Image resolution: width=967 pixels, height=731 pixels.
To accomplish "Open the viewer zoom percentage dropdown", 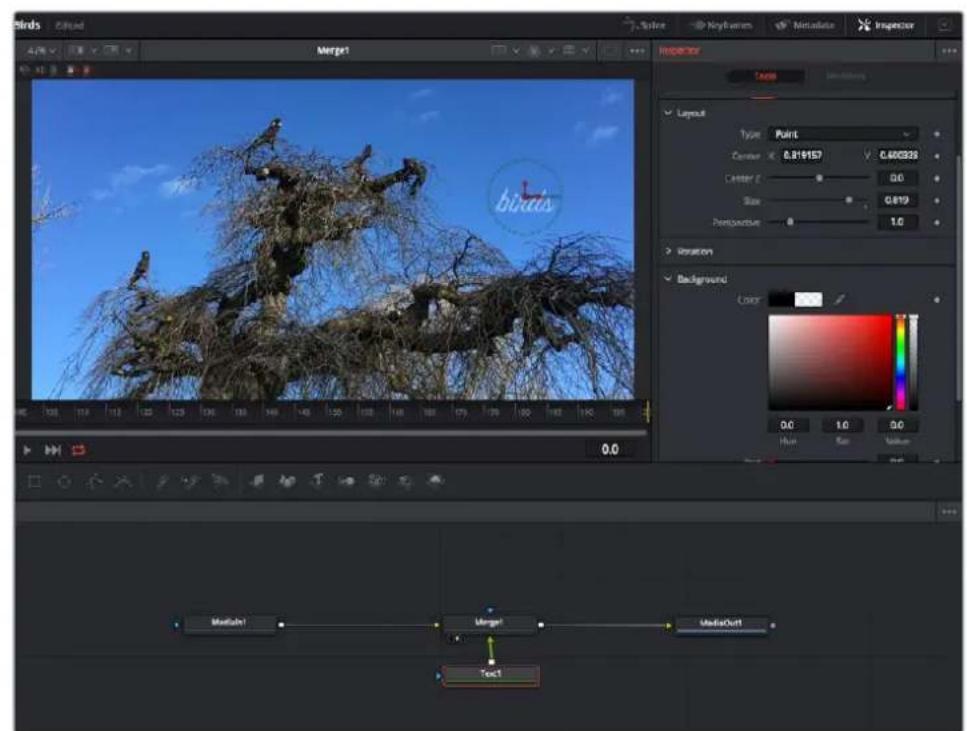I will 42,51.
